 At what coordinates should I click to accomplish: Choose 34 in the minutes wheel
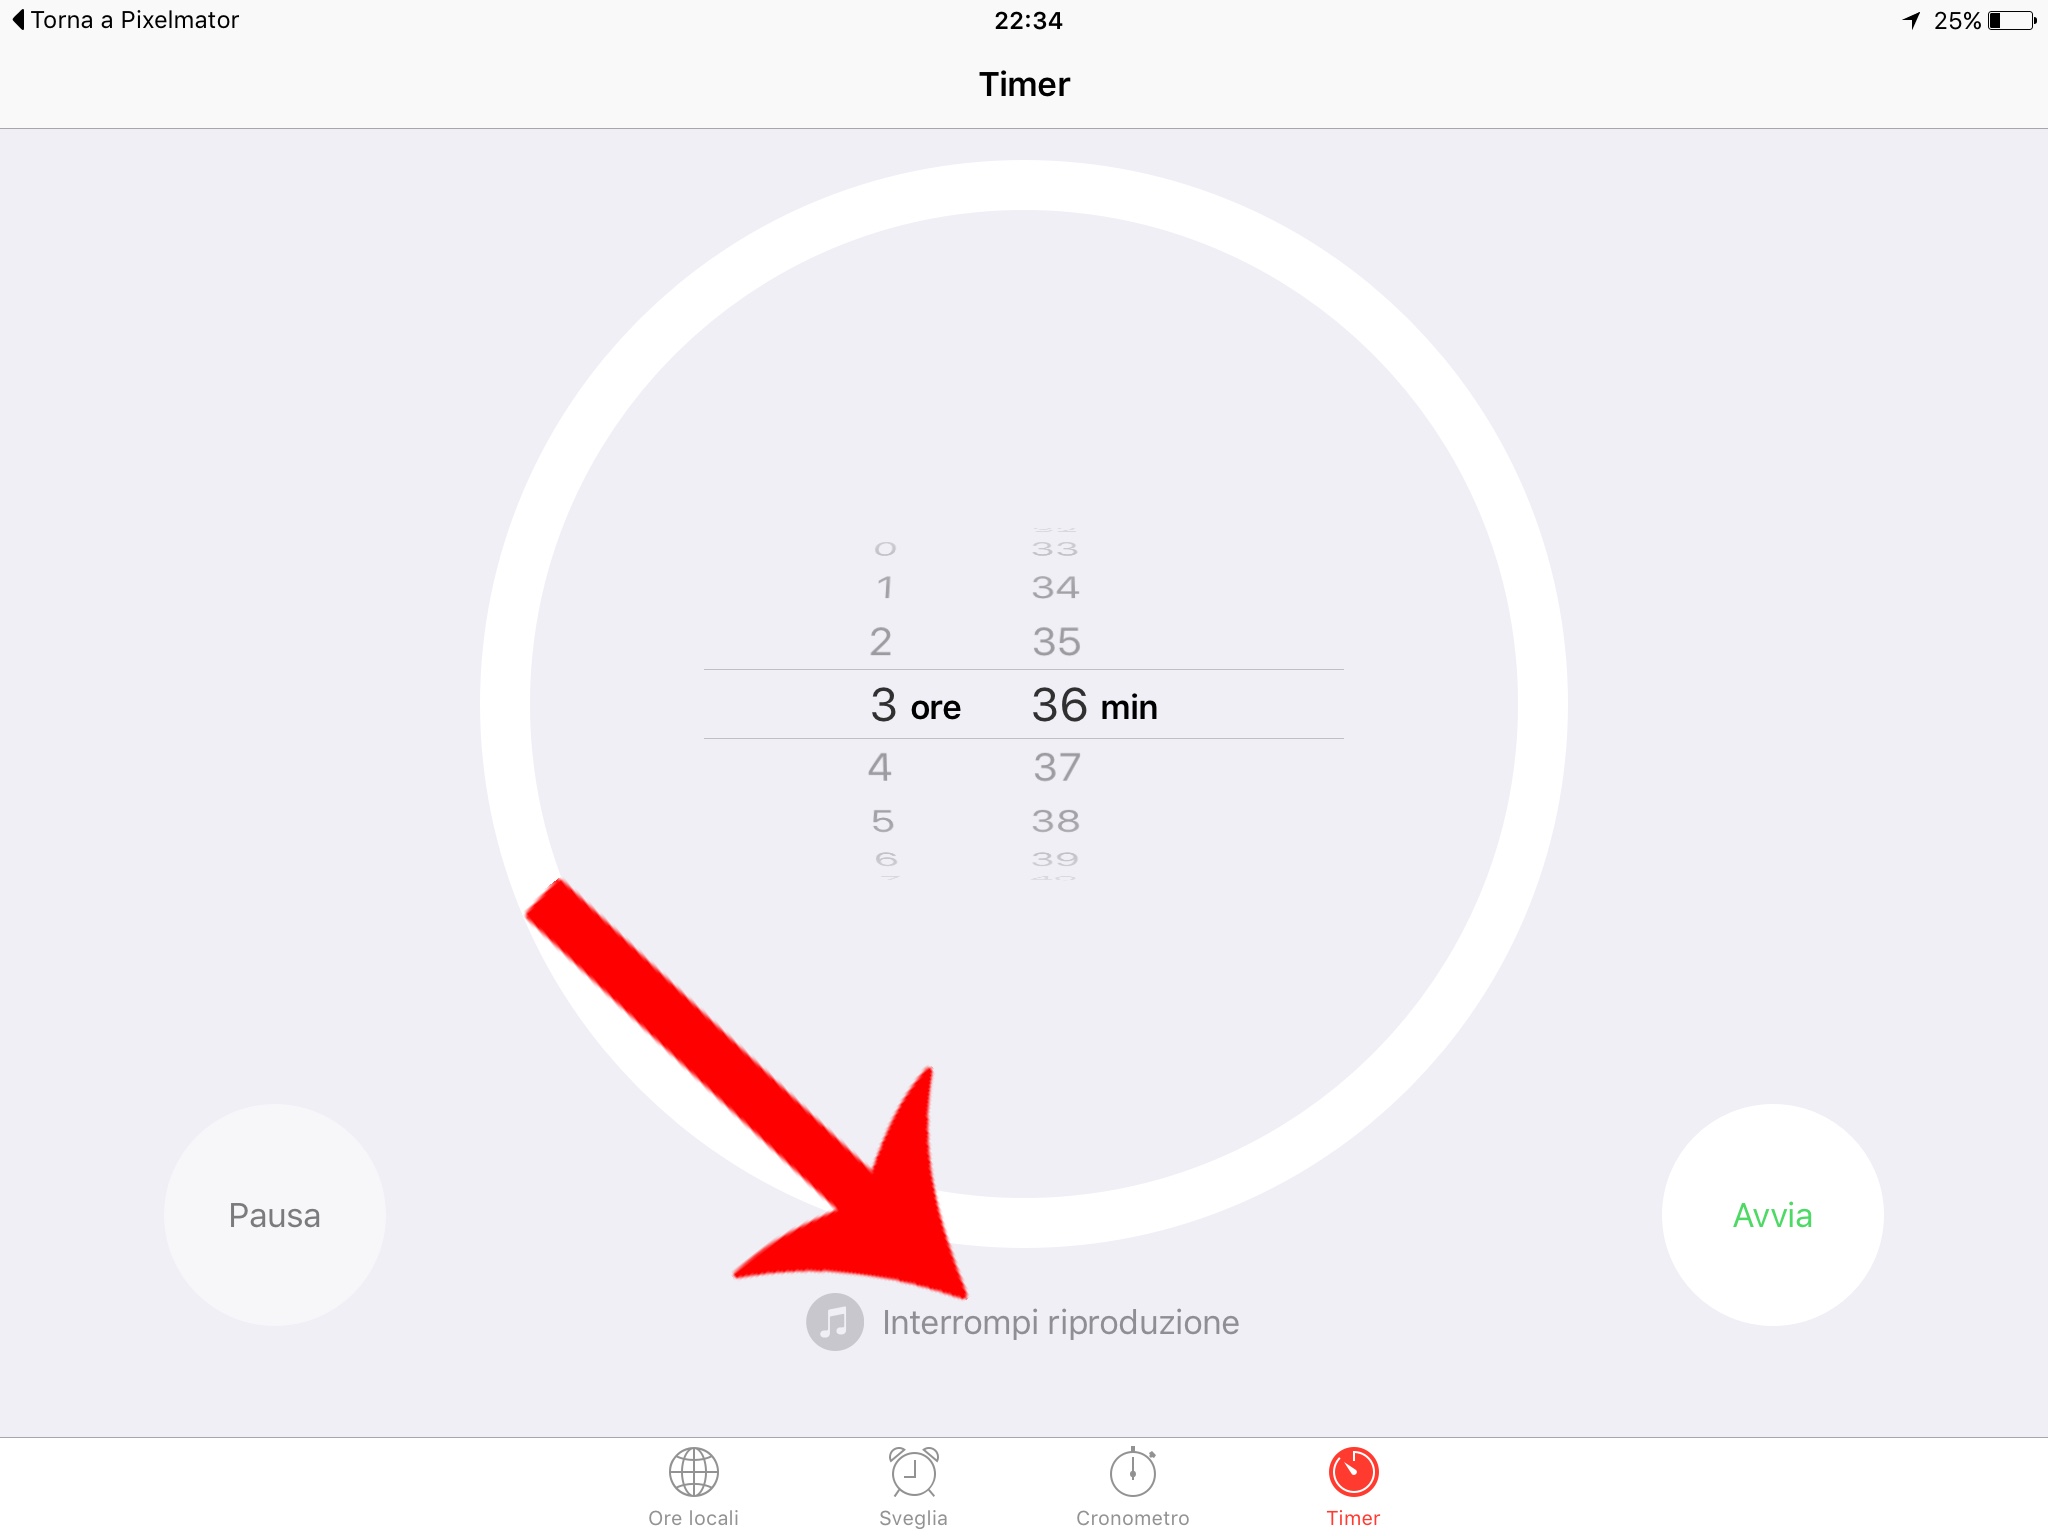click(1056, 587)
